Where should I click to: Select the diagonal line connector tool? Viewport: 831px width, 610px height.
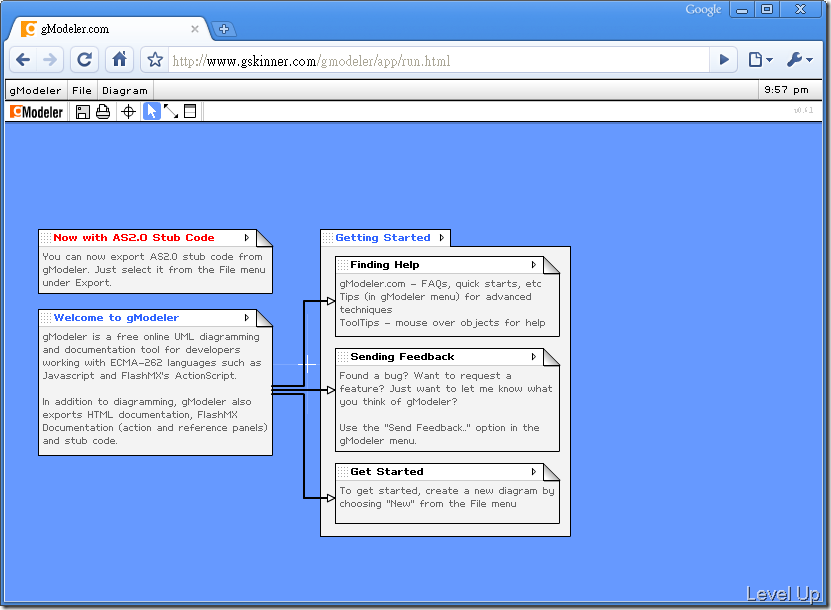tap(171, 111)
